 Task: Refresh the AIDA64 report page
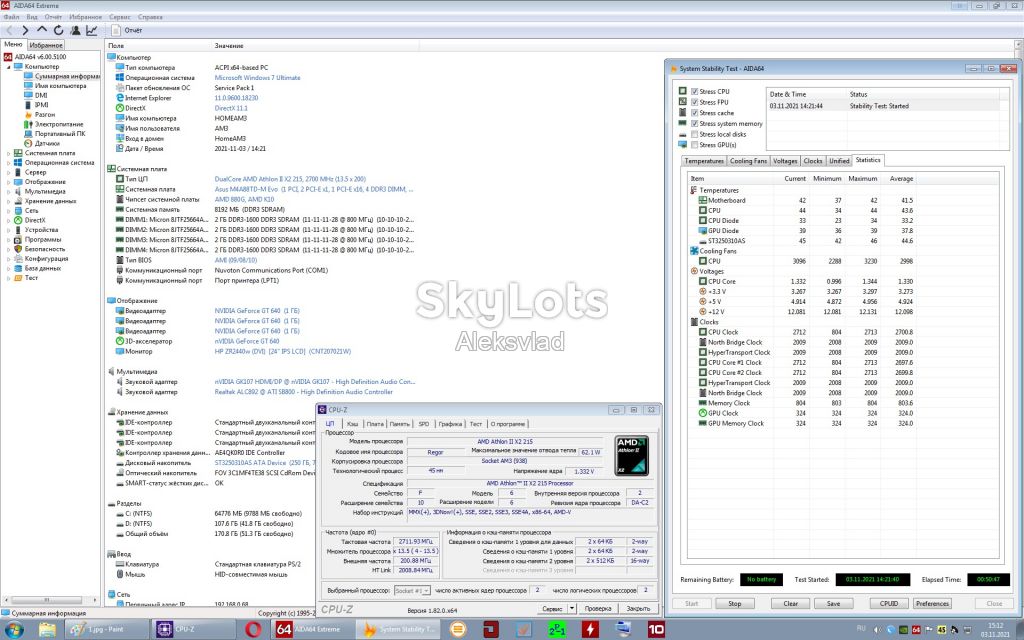click(x=58, y=30)
